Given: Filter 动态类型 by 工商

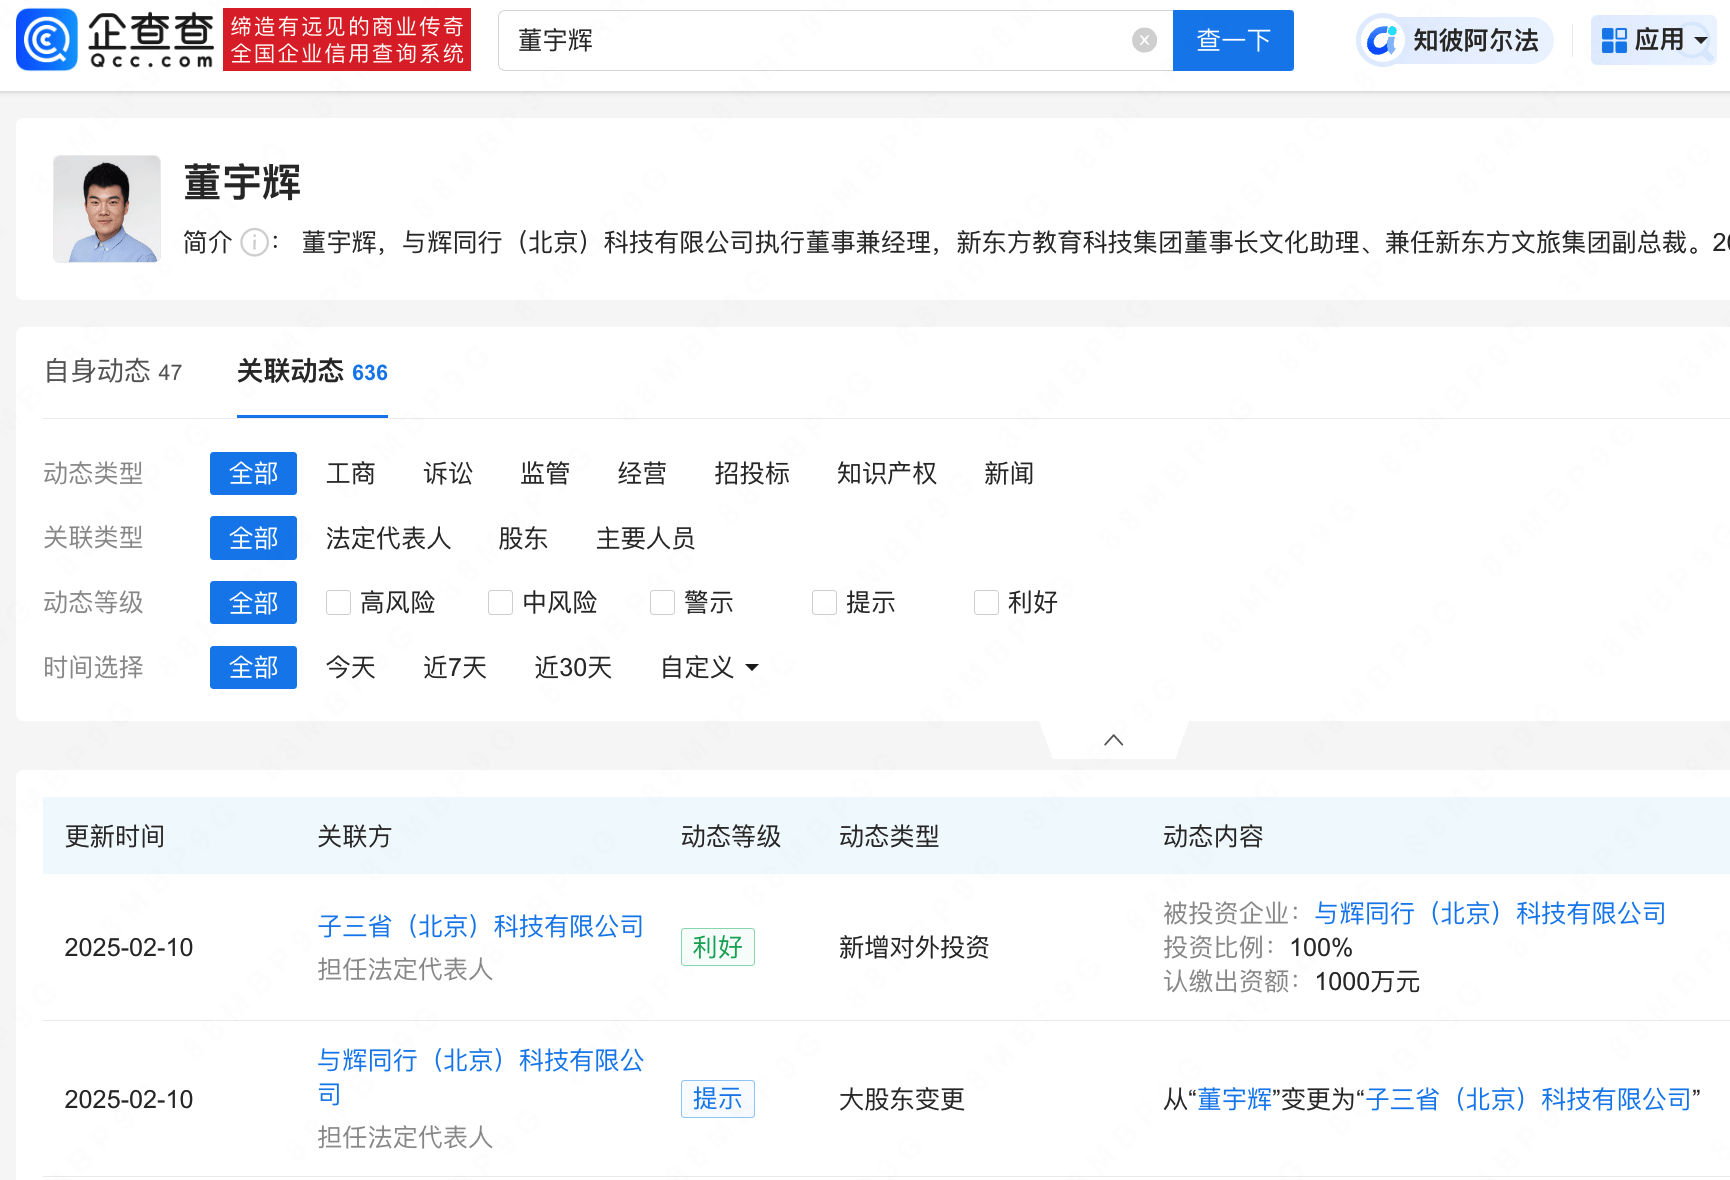Looking at the screenshot, I should click(x=350, y=474).
